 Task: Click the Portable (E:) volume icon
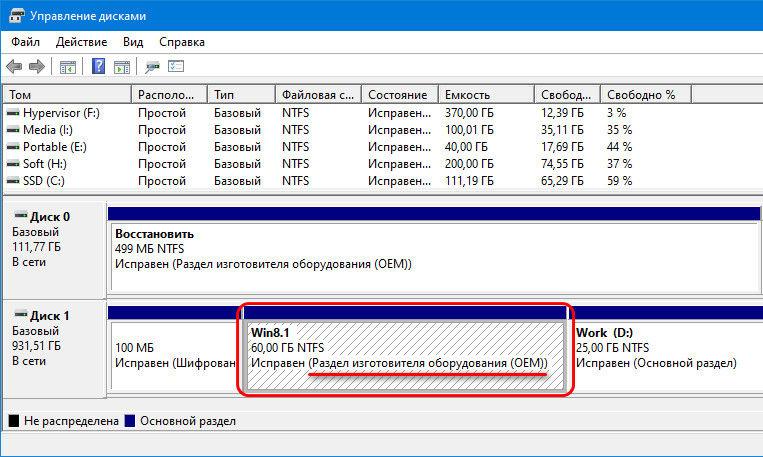[x=13, y=147]
